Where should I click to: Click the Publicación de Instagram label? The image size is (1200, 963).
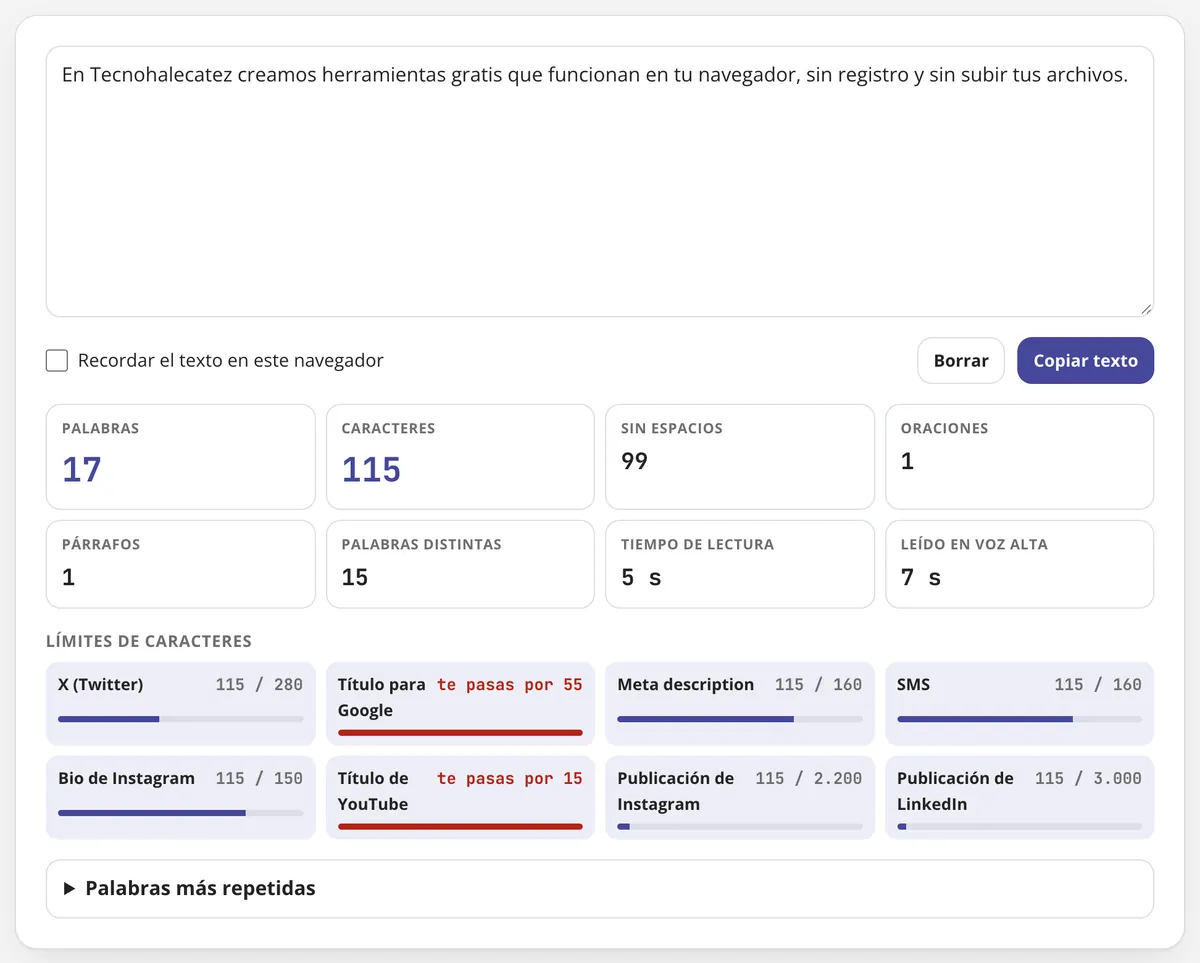click(676, 791)
